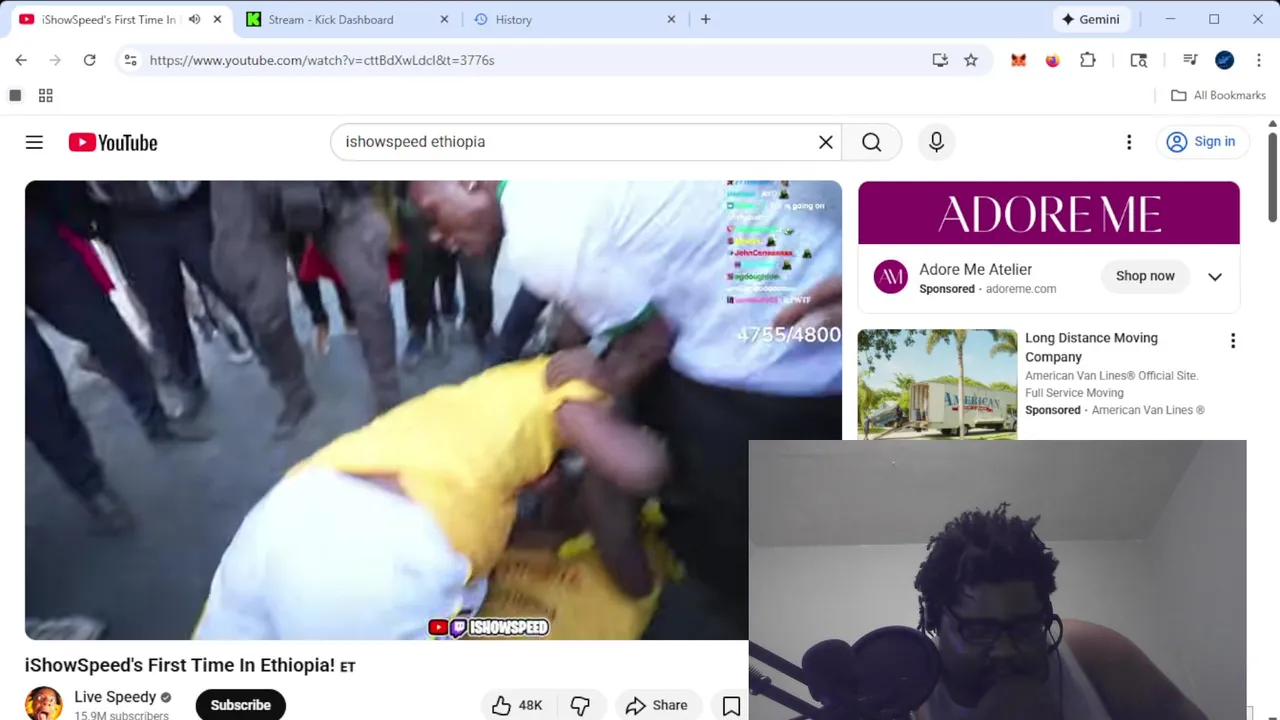Mute the YouTube tab audio icon
Image resolution: width=1280 pixels, height=720 pixels.
pos(194,19)
